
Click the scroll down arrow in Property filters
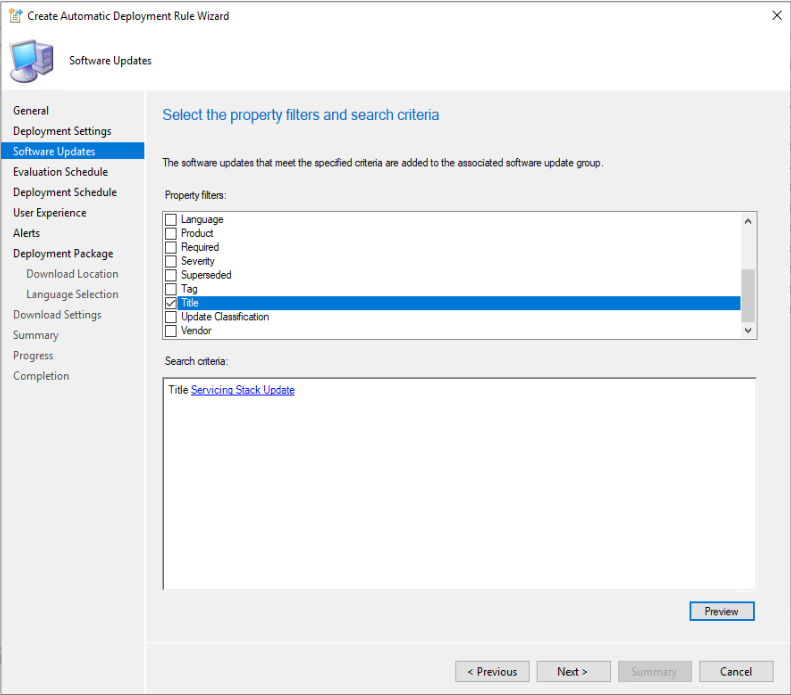tap(748, 330)
